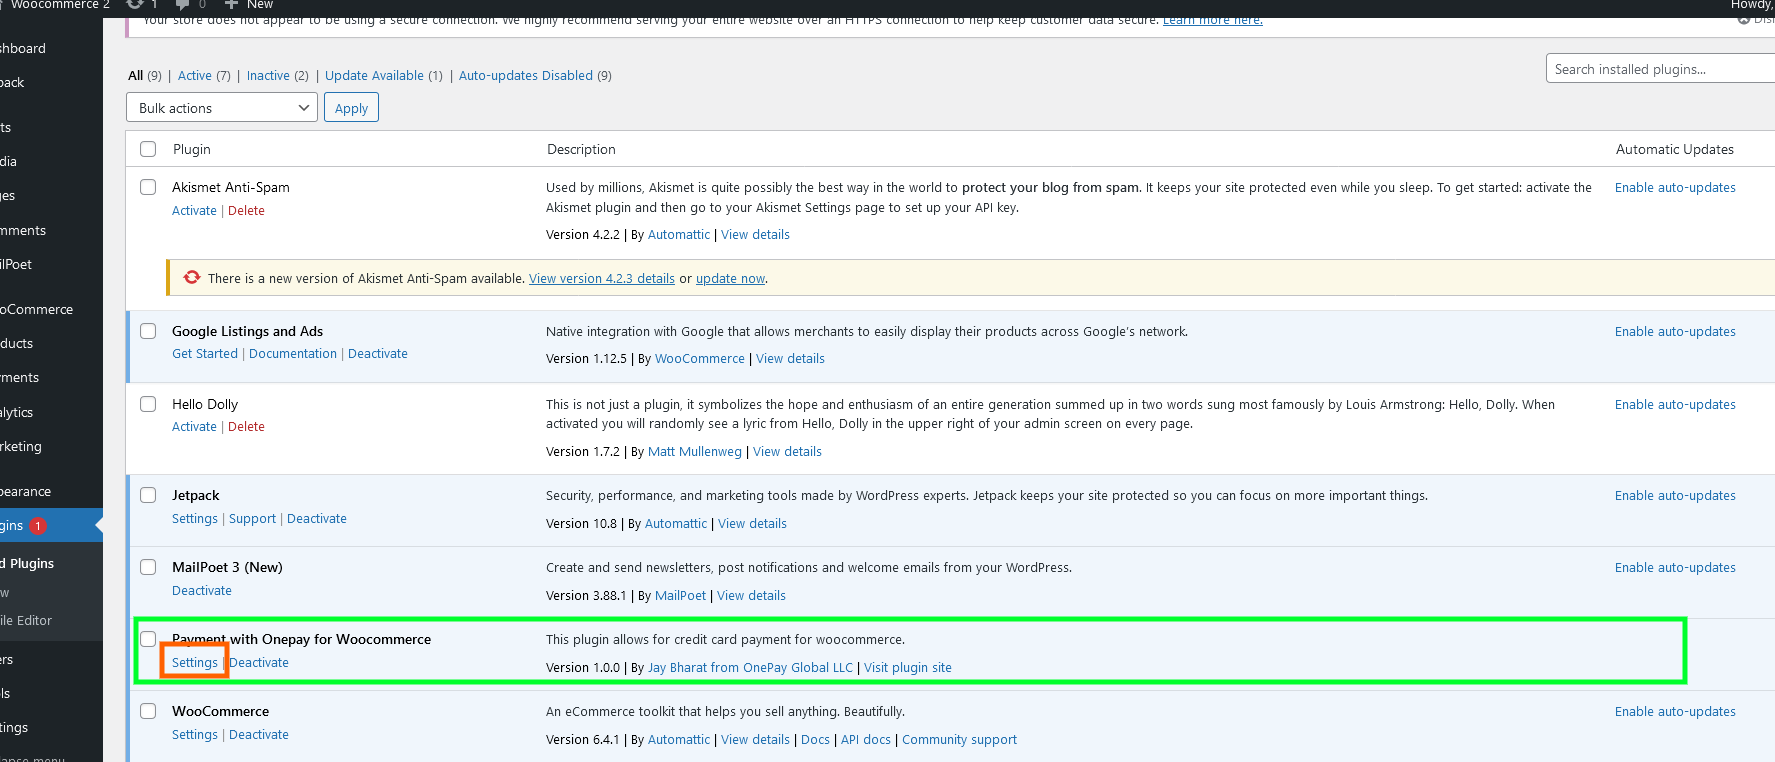This screenshot has width=1775, height=762.
Task: Click the updates icon in admin bar
Action: [135, 5]
